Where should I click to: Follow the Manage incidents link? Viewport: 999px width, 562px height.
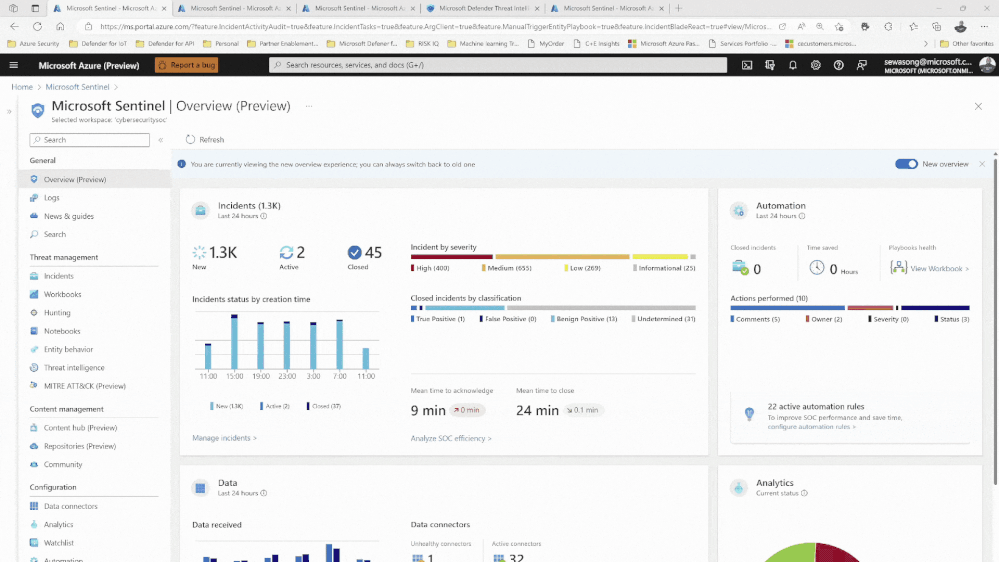click(x=224, y=438)
